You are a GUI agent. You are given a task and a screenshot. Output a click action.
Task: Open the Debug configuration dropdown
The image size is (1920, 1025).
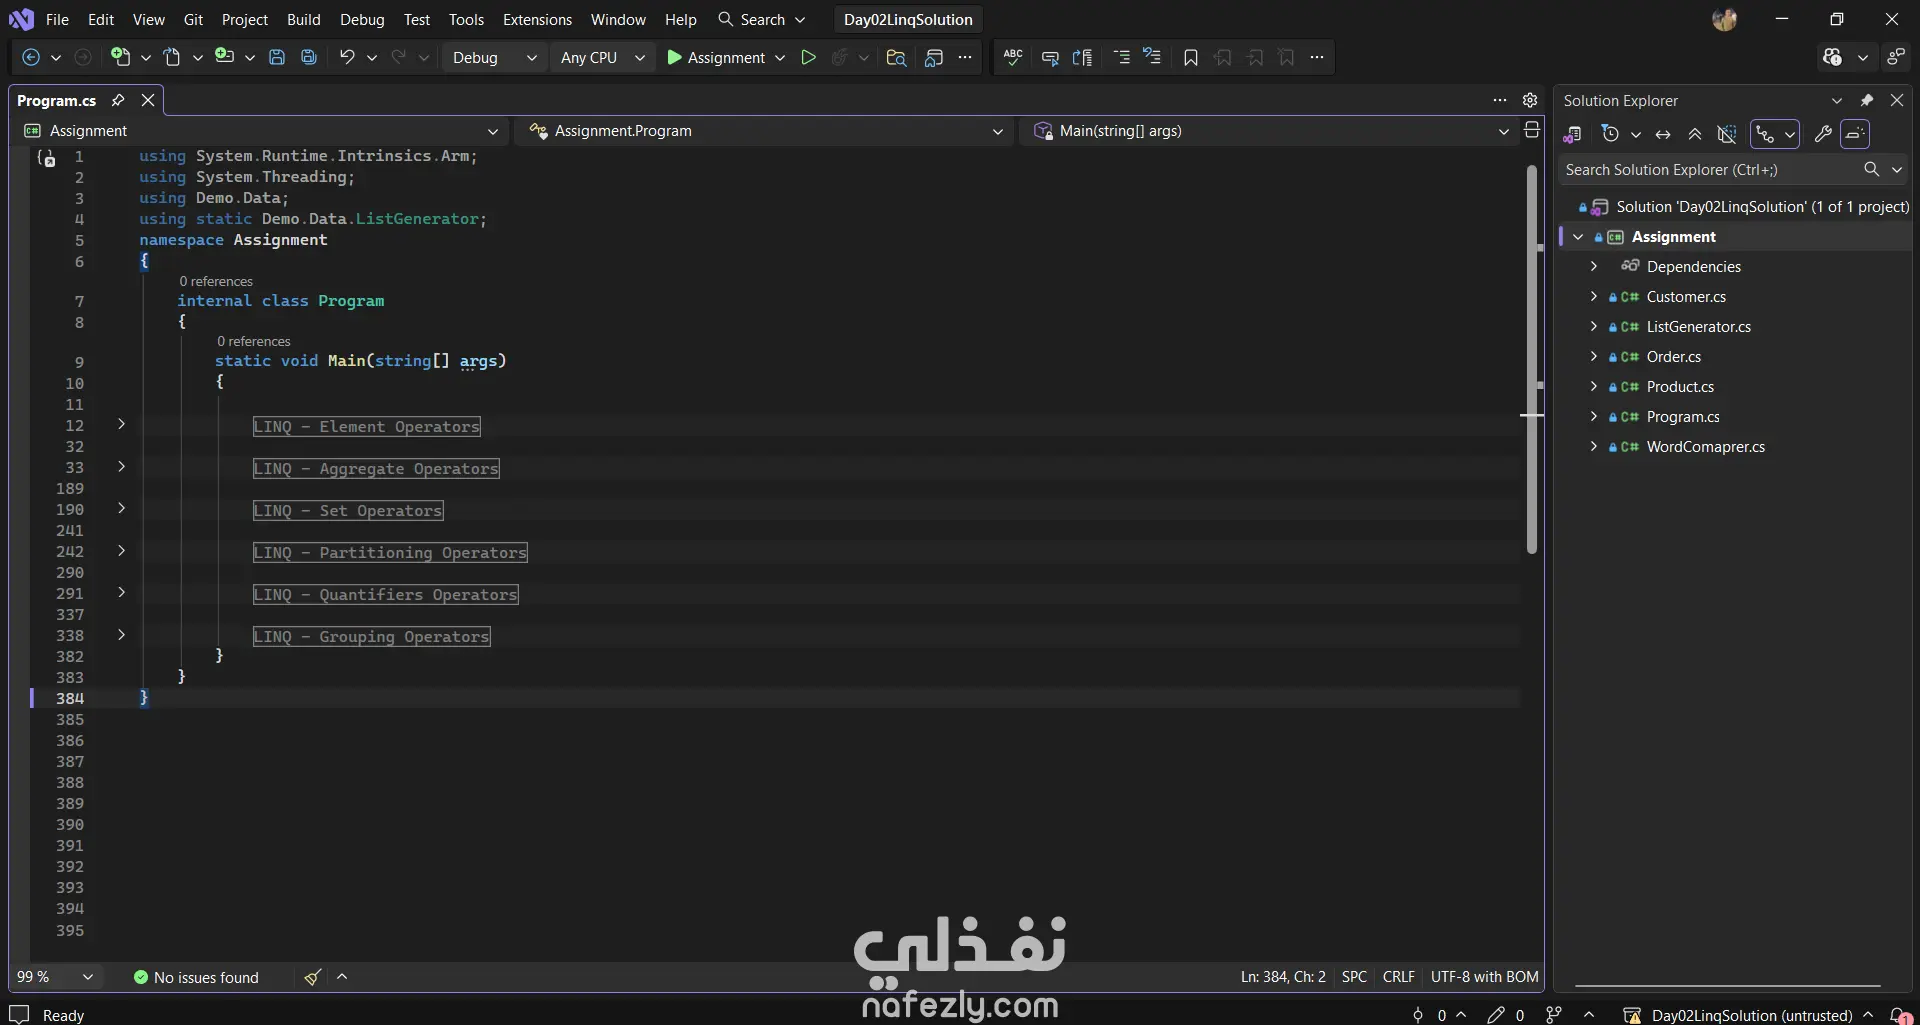494,58
